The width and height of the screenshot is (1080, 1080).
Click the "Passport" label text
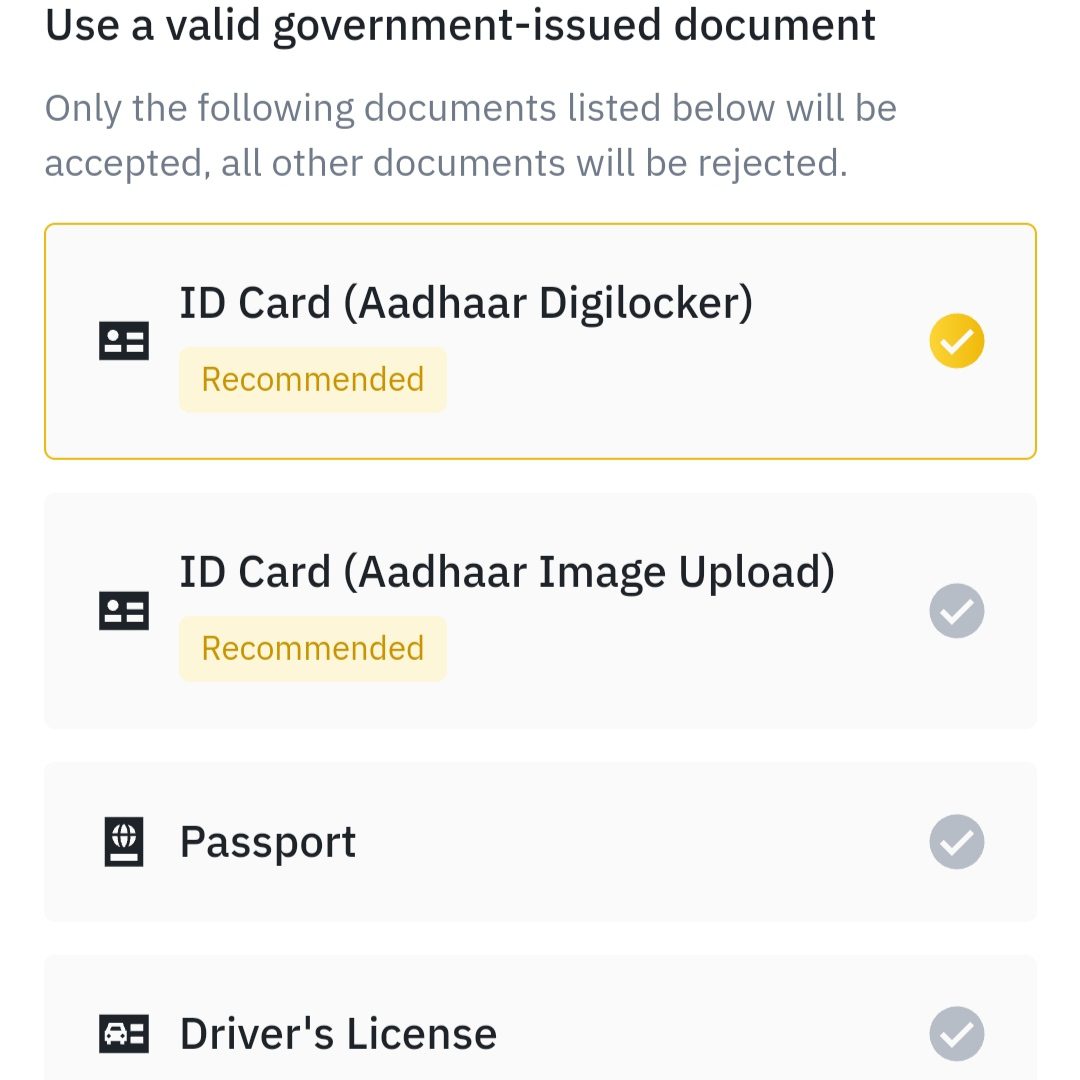(268, 843)
